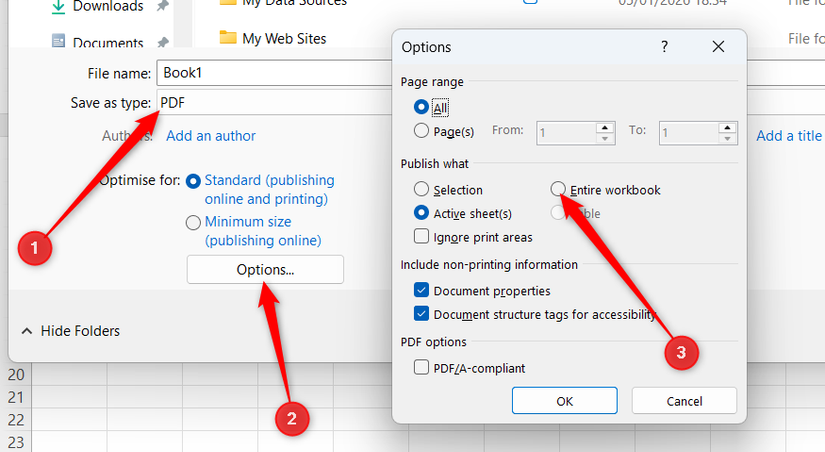Click the Documents icon in navigation pane
The height and width of the screenshot is (452, 825).
[58, 41]
